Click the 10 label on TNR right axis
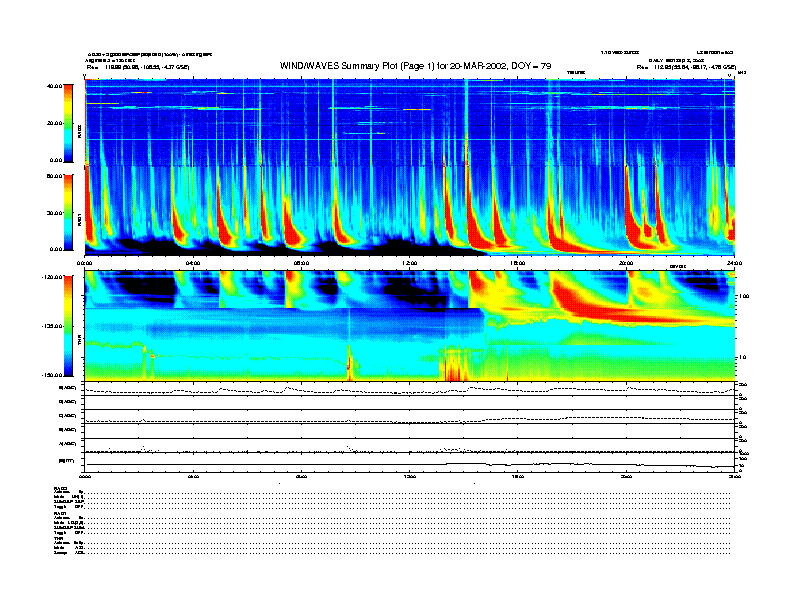792x612 pixels. click(x=745, y=357)
